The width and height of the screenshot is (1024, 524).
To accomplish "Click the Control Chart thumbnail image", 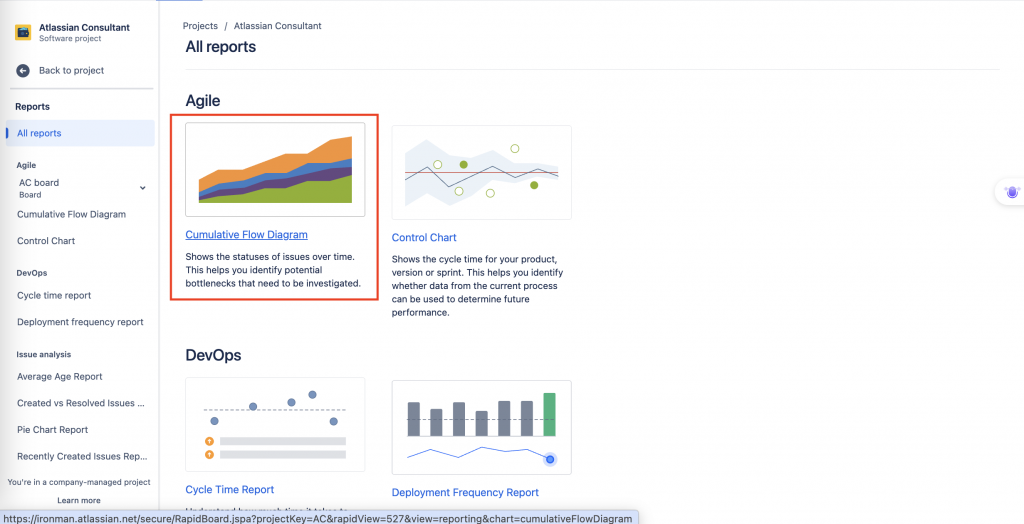I will tap(481, 172).
